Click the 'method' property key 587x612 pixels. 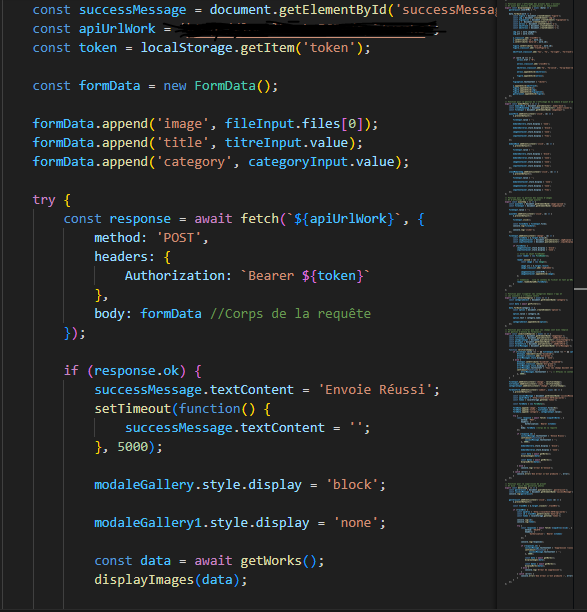click(117, 238)
